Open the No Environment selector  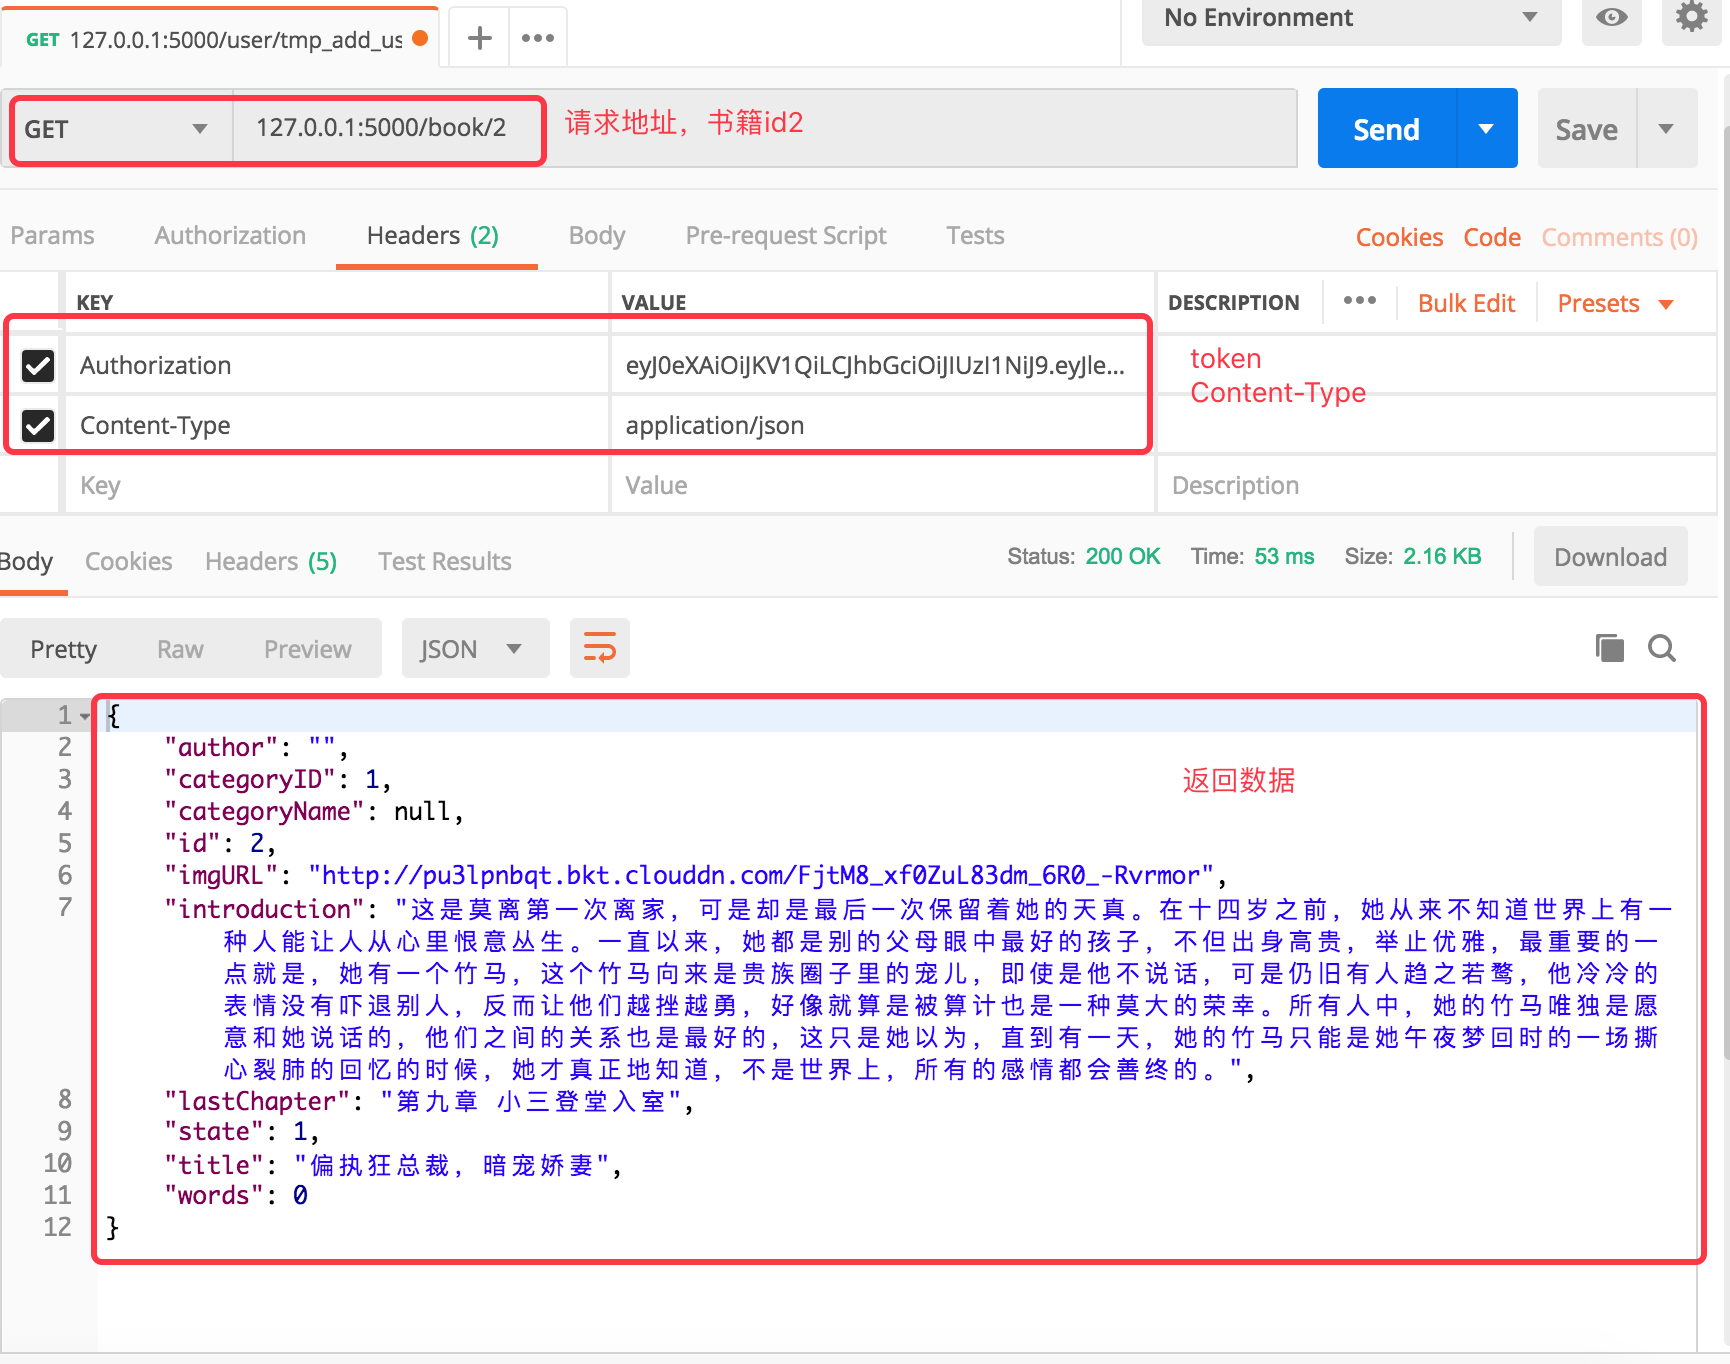pos(1351,18)
